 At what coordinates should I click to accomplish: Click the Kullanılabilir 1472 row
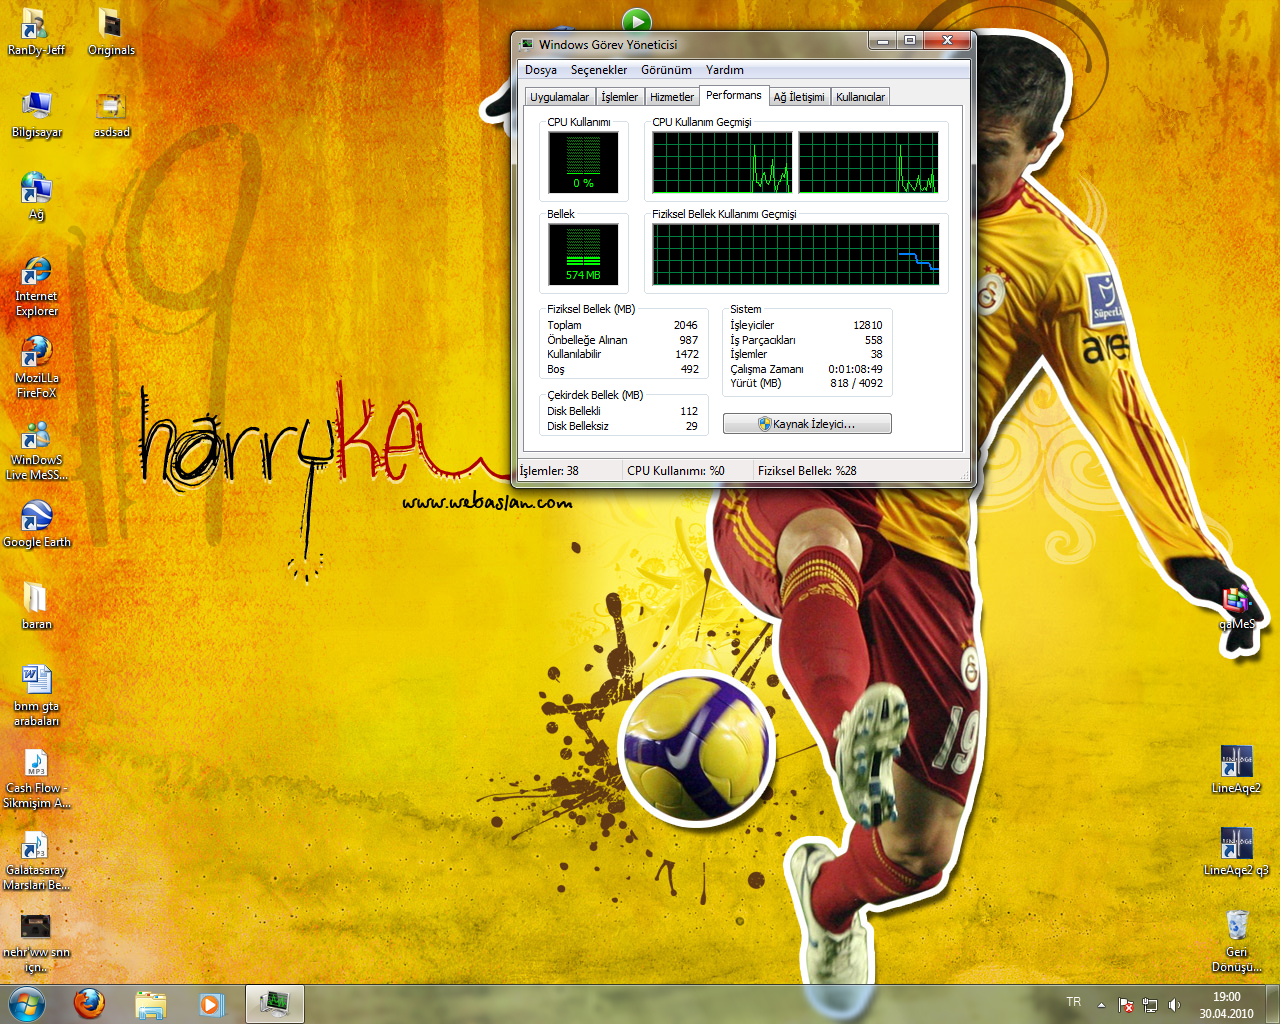pyautogui.click(x=622, y=354)
